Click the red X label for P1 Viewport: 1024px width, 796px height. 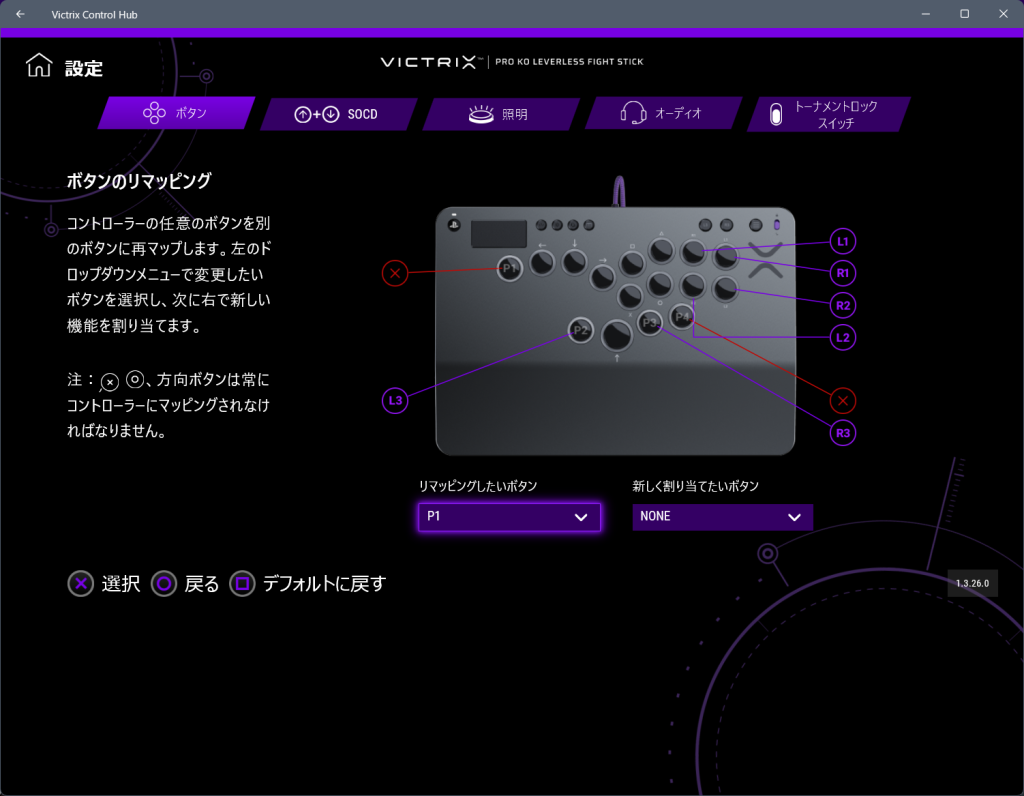pos(395,273)
